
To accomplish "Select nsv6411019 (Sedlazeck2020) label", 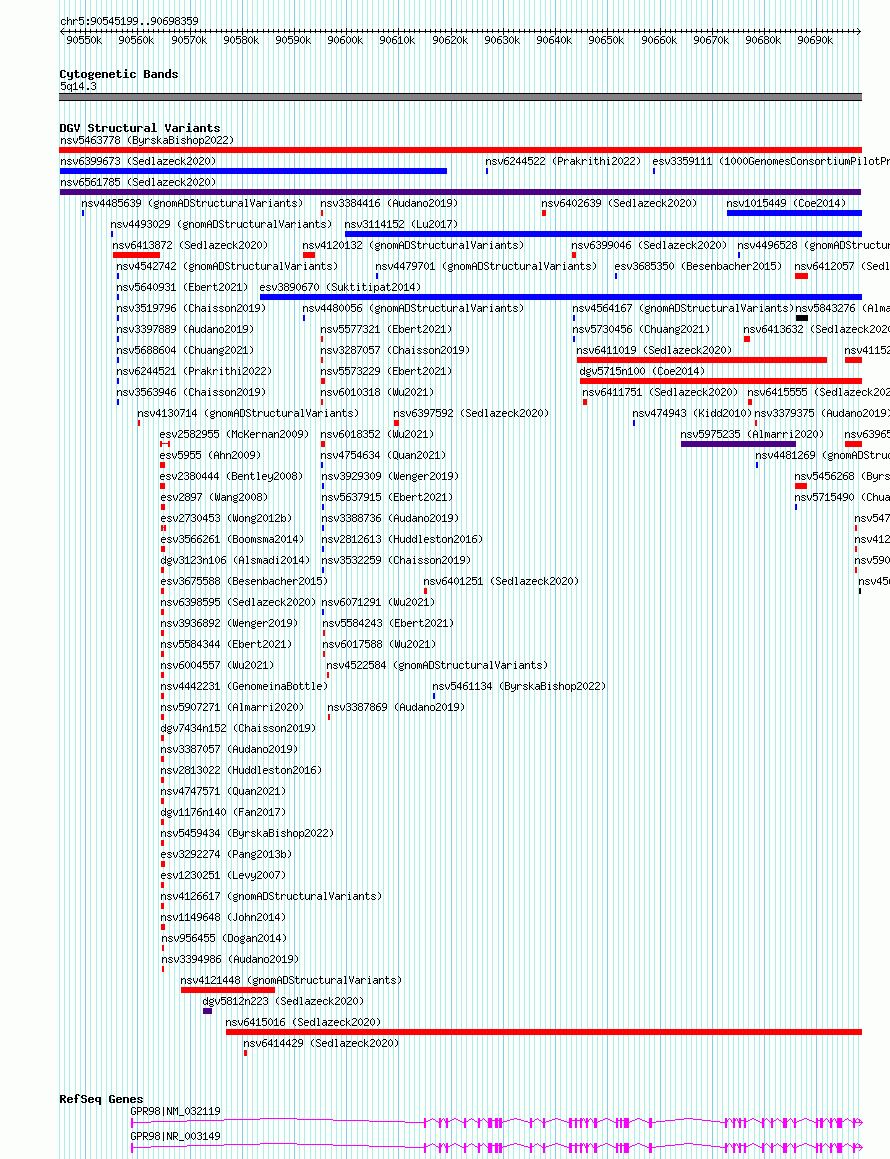I will tap(654, 350).
